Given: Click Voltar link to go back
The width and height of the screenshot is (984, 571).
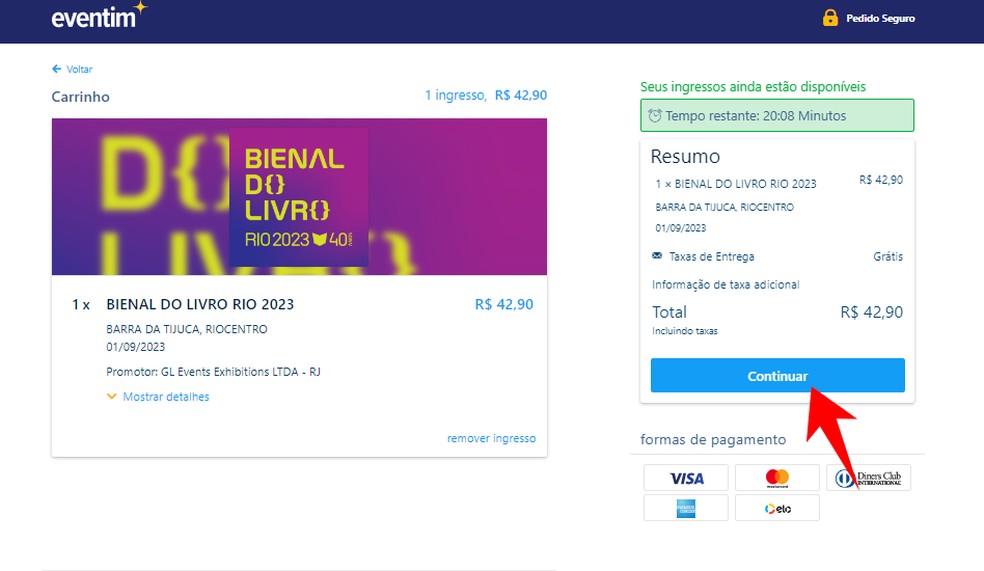Looking at the screenshot, I should 79,69.
